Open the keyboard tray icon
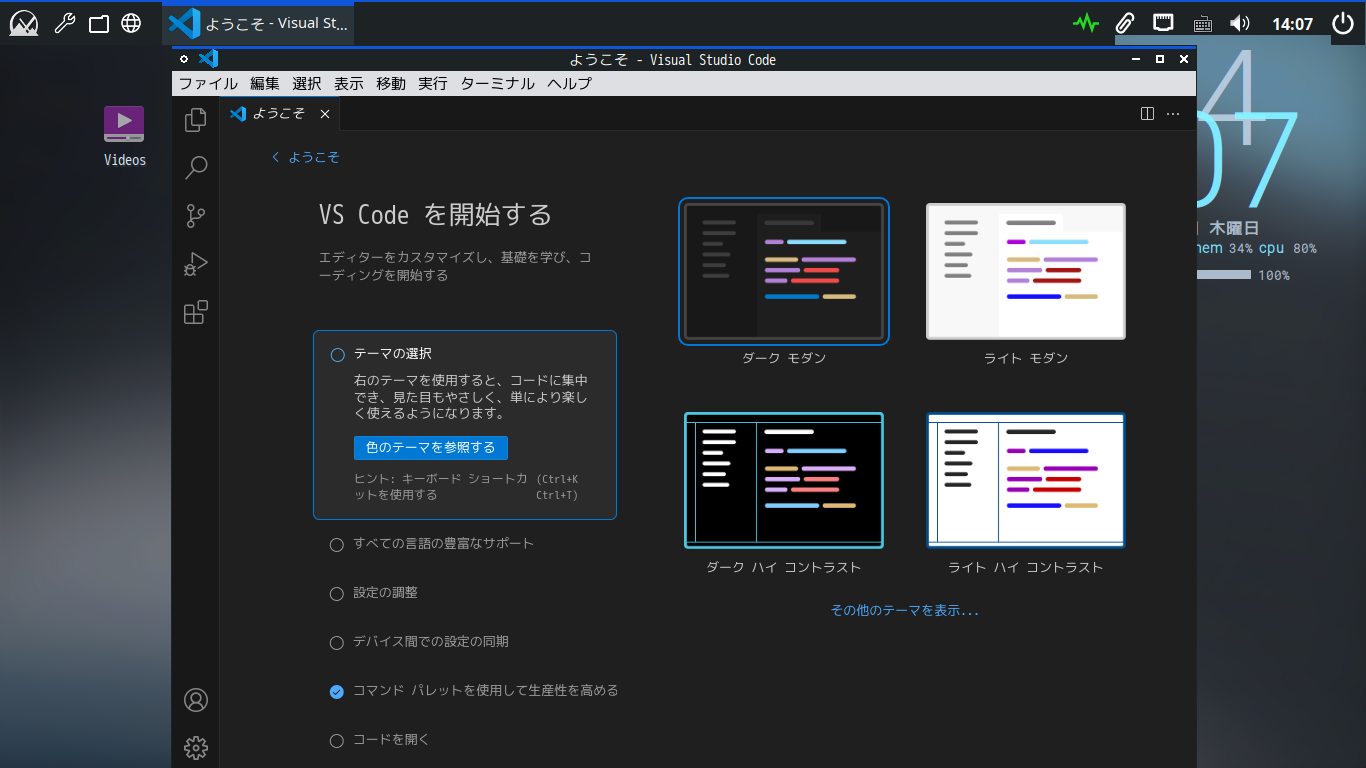The image size is (1366, 768). (1203, 23)
